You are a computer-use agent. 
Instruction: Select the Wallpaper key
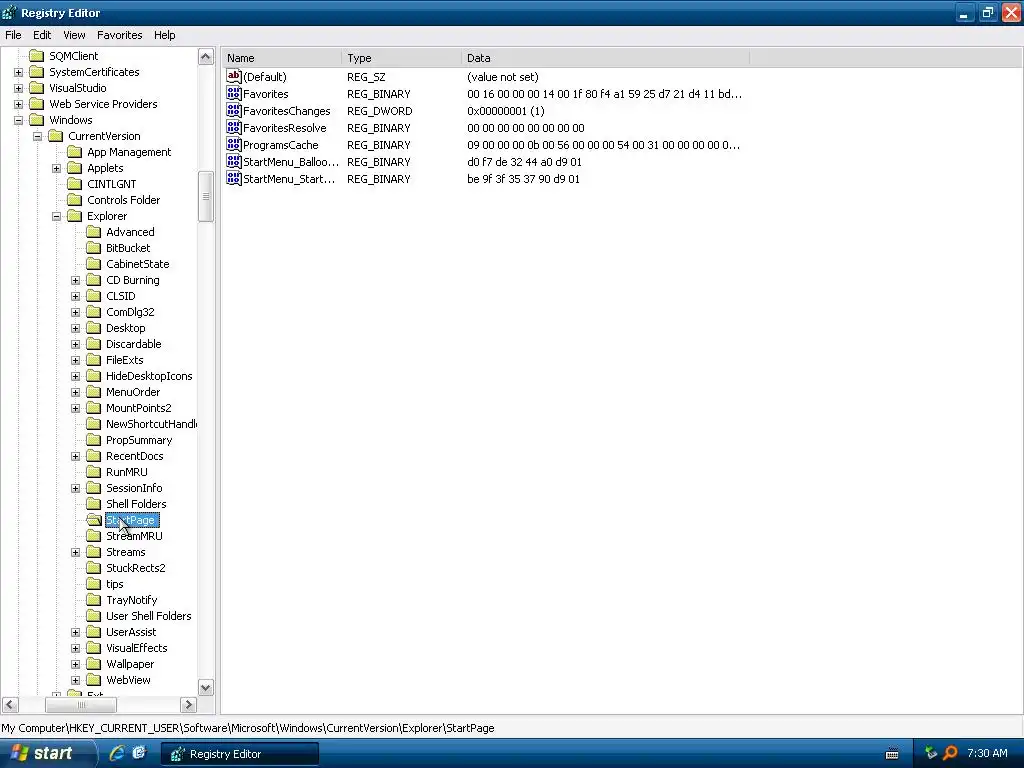130,664
